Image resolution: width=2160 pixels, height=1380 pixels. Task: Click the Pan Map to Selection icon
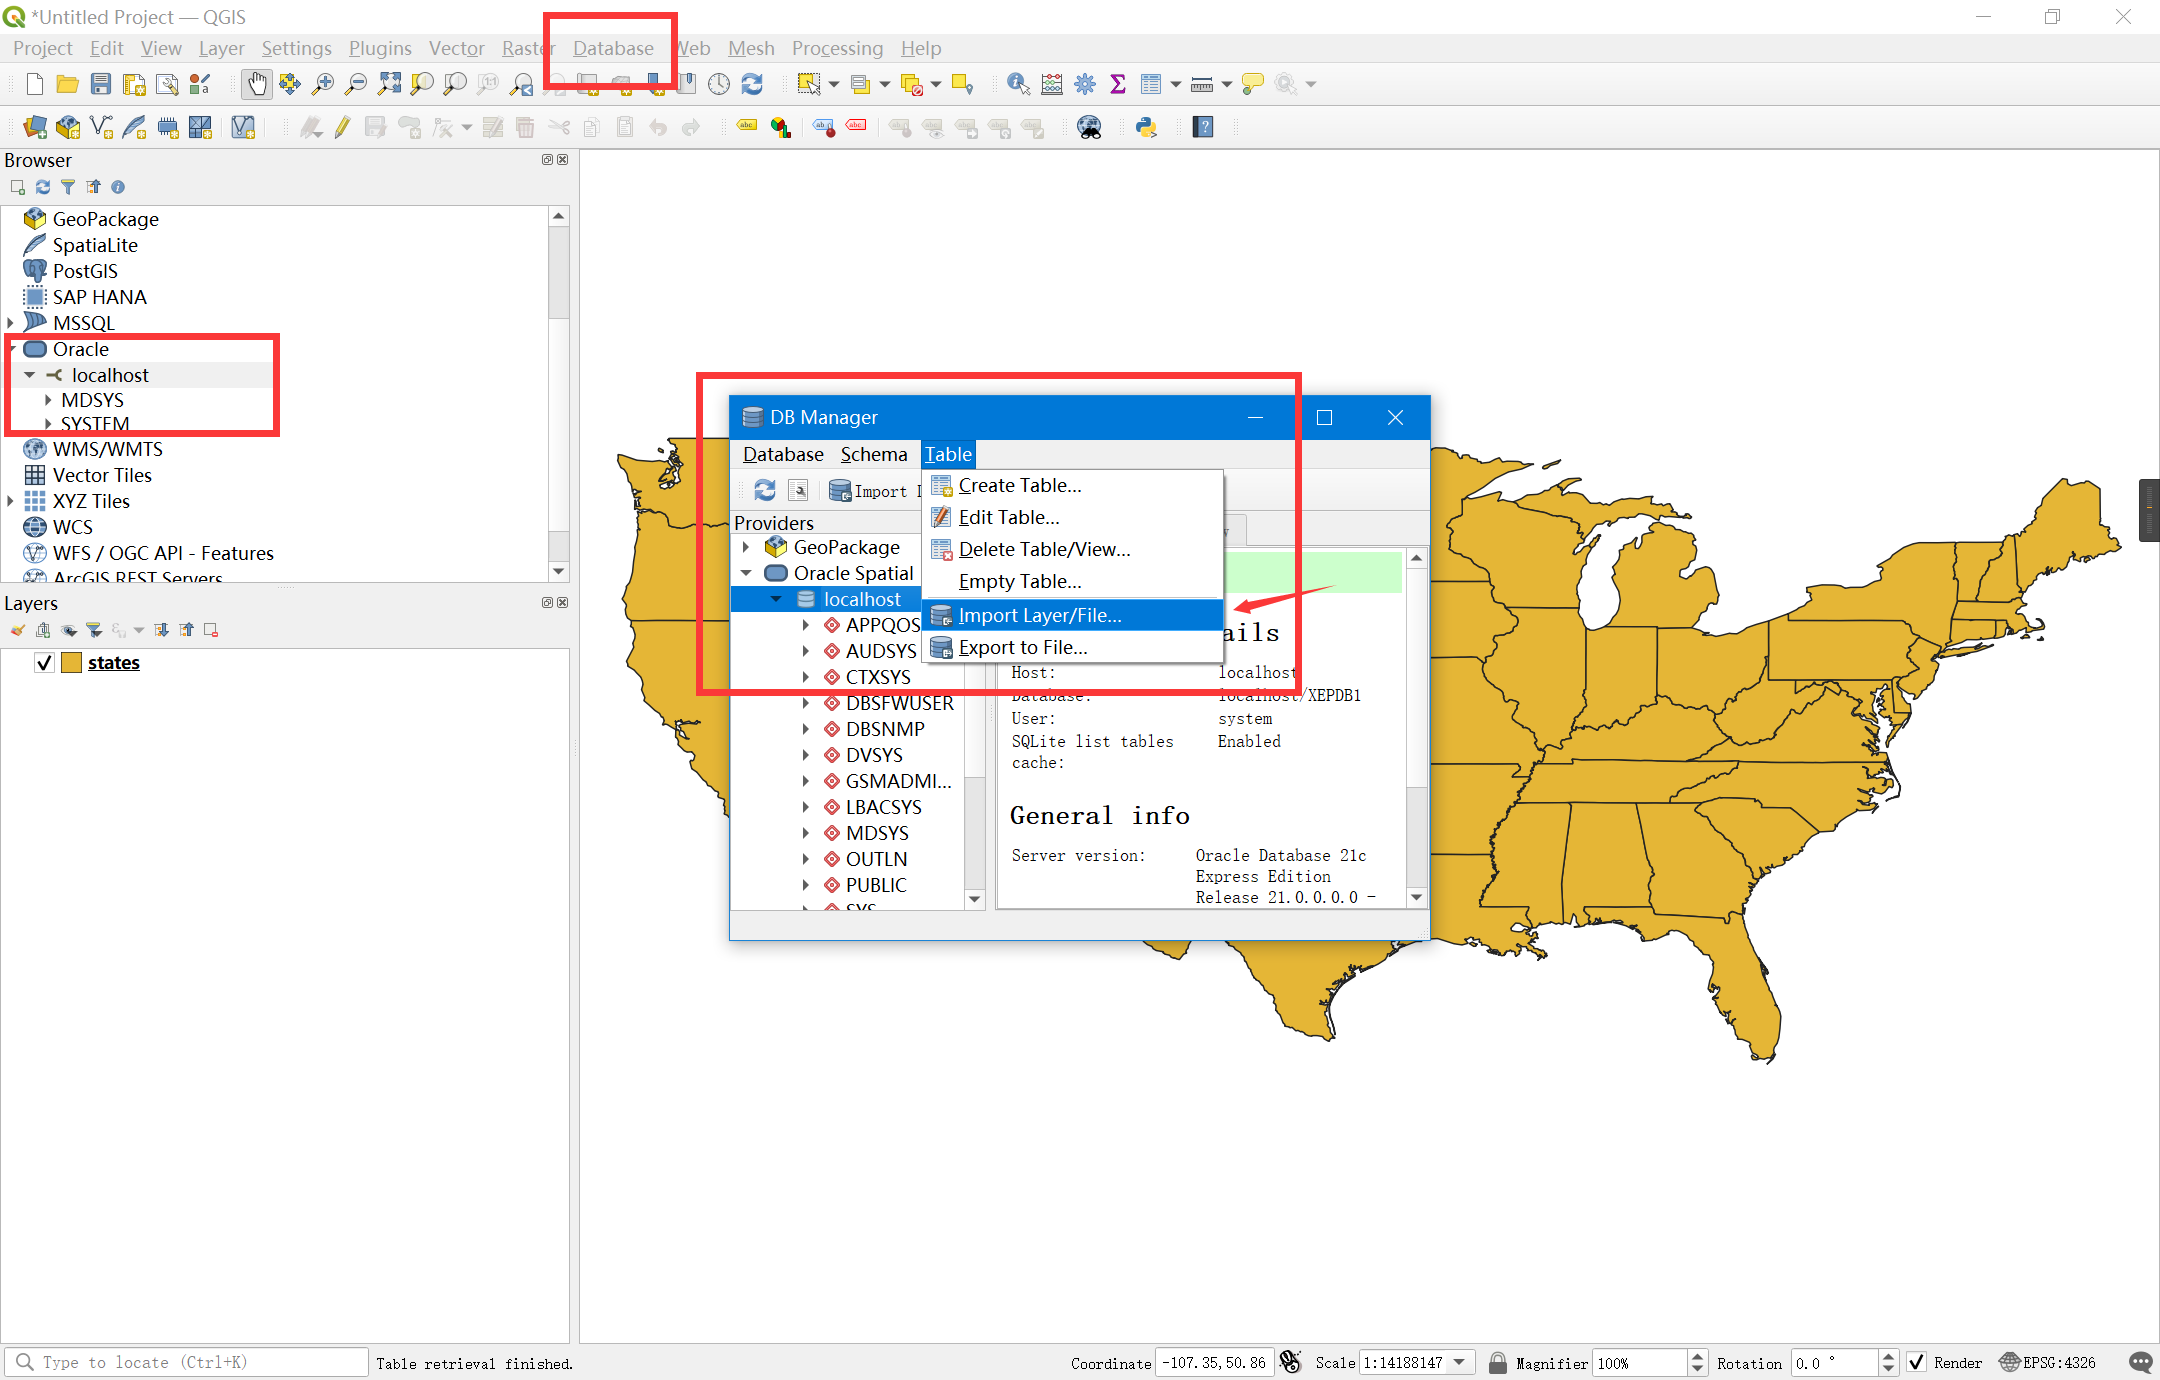[x=290, y=84]
